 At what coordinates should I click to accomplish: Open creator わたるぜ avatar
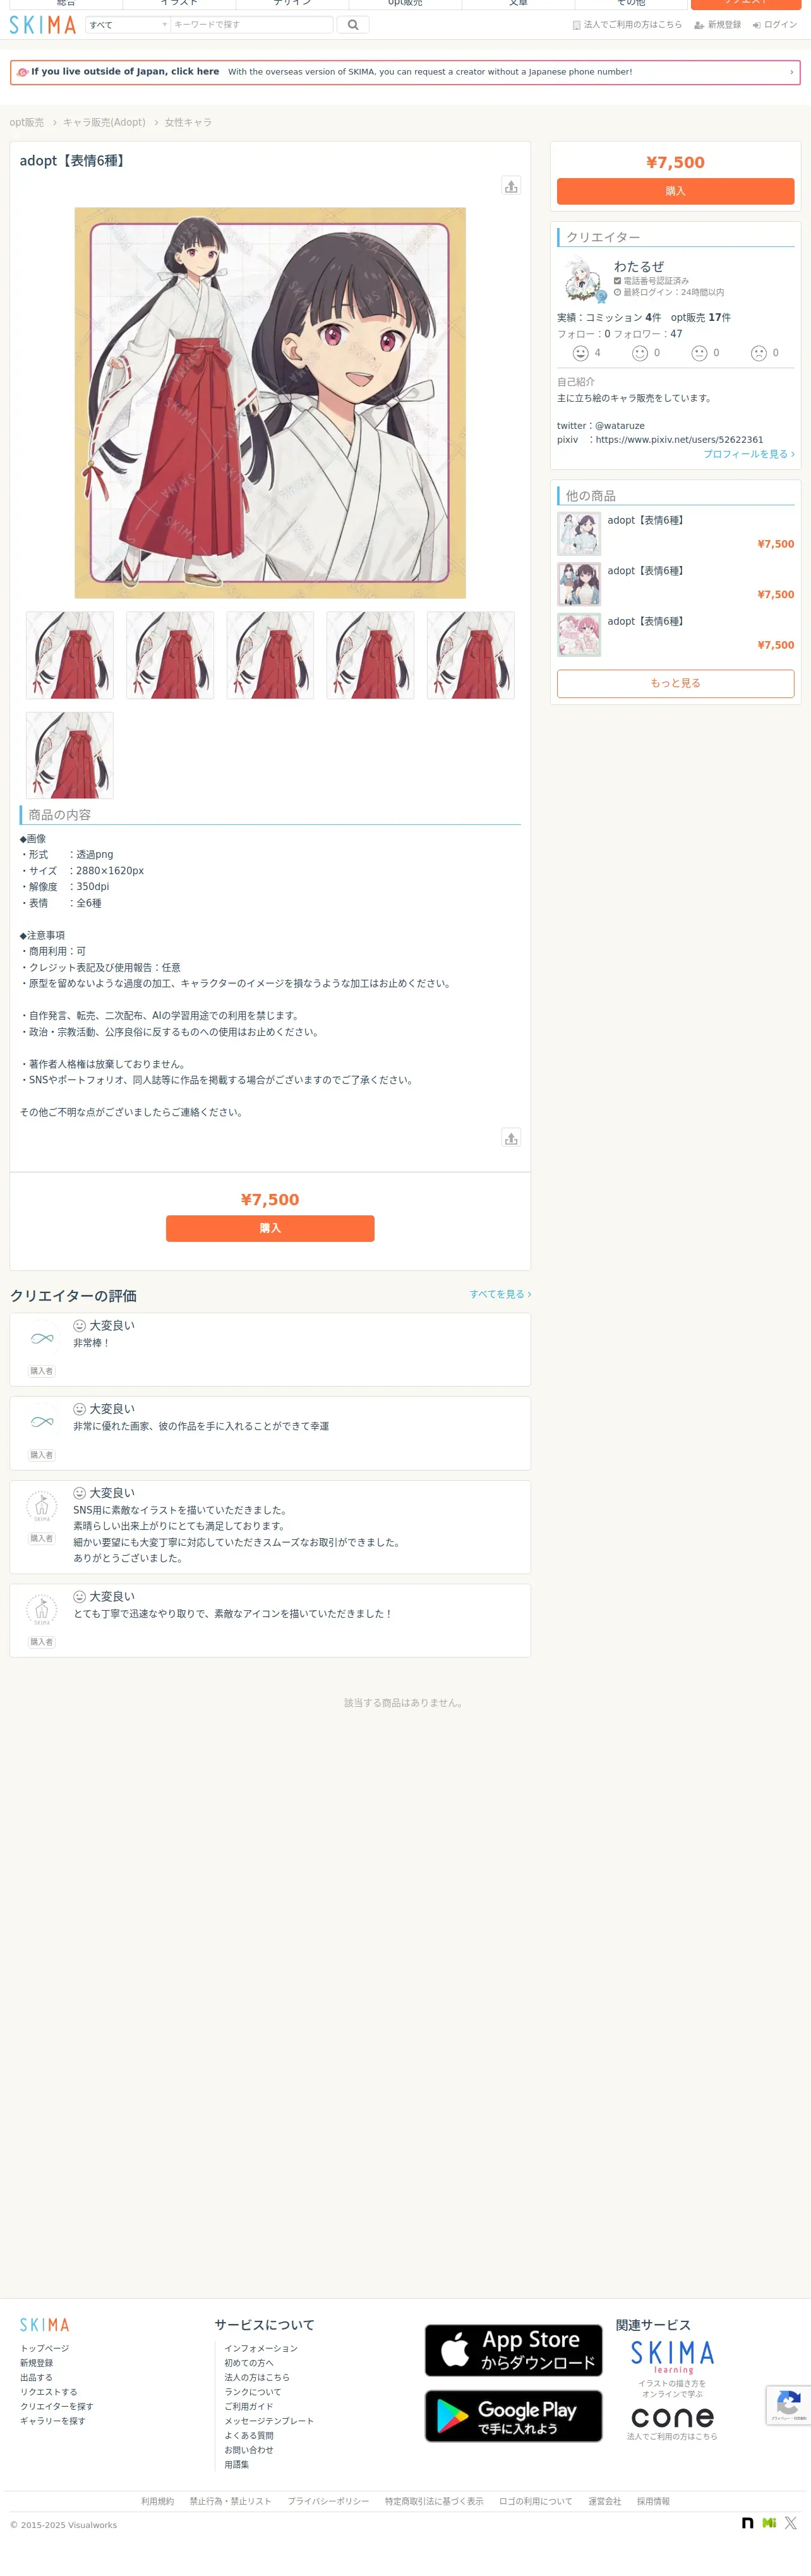(581, 281)
